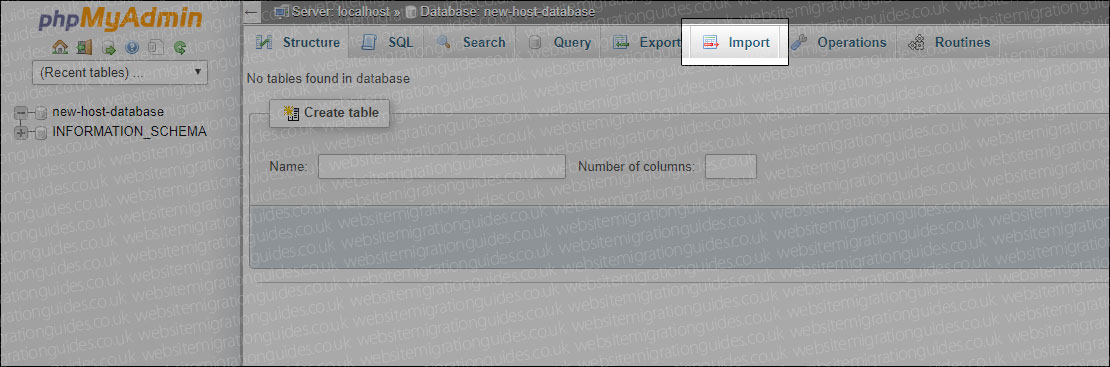
Task: Click database icon beside INFORMATION_SCHEMA
Action: pyautogui.click(x=40, y=132)
